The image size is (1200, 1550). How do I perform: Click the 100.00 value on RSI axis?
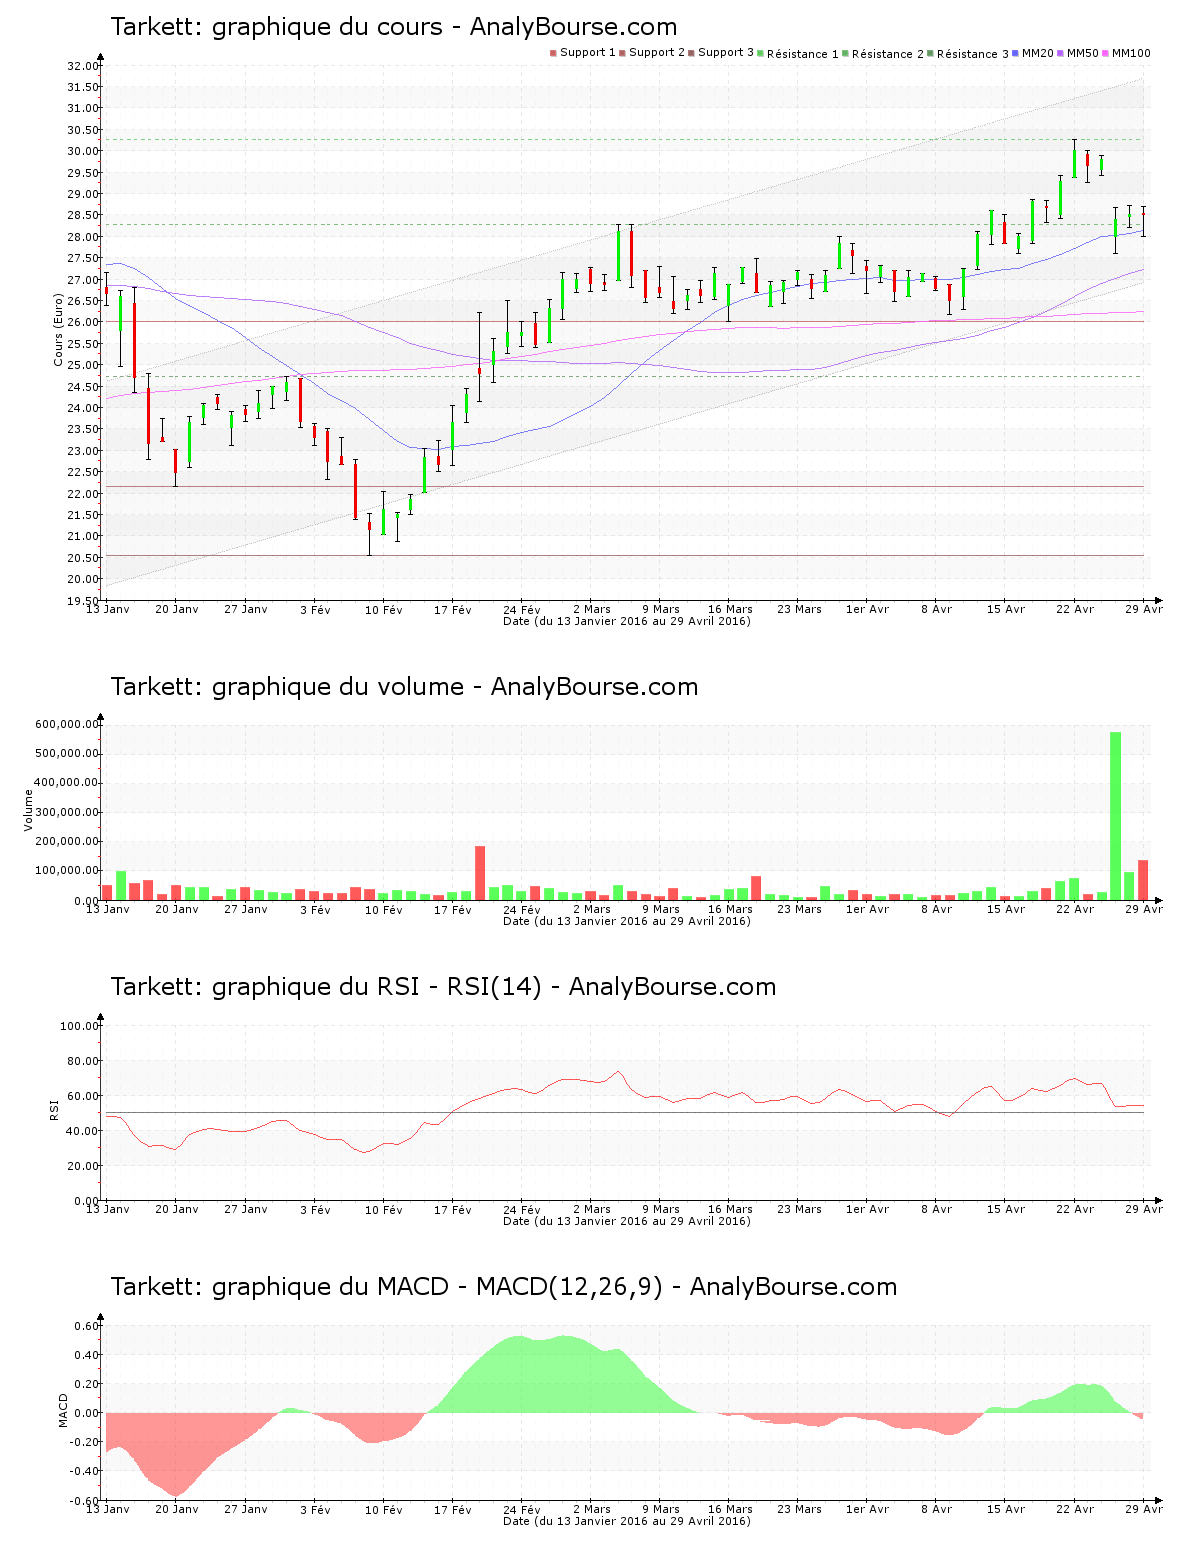(79, 1026)
